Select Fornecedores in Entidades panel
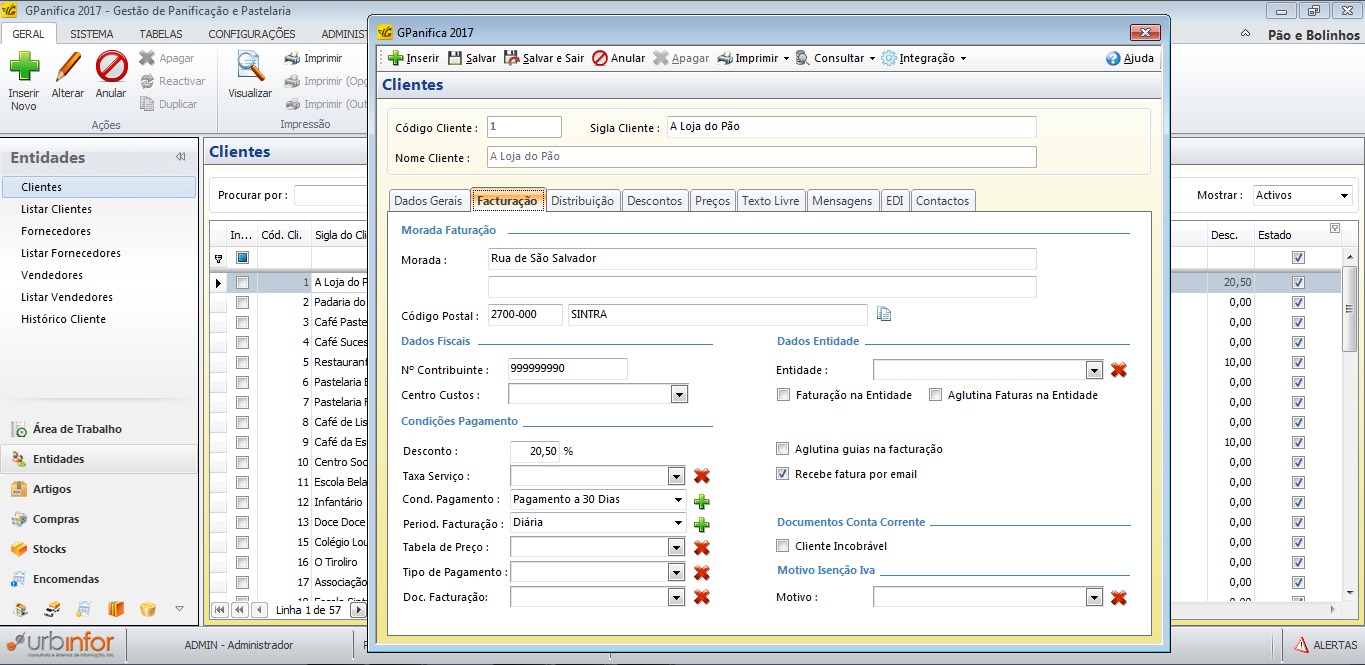Image resolution: width=1365 pixels, height=665 pixels. point(56,231)
